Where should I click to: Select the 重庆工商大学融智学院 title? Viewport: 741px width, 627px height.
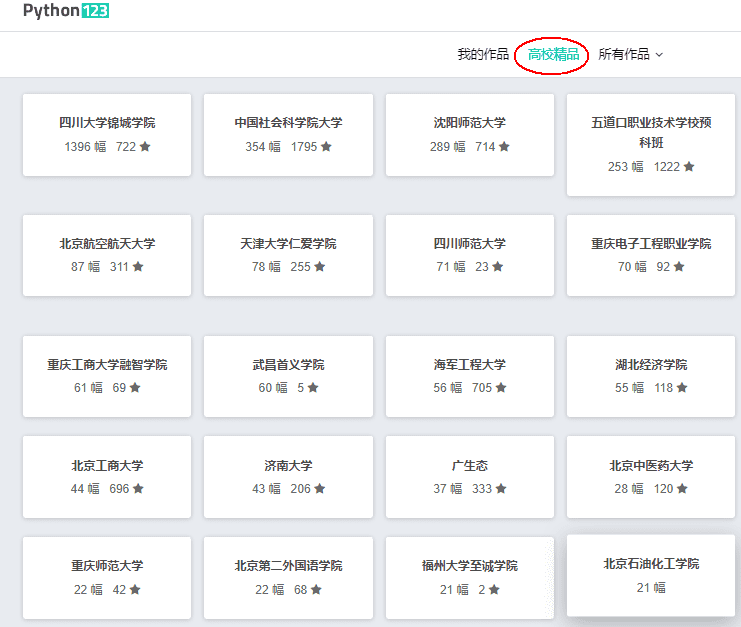[107, 365]
